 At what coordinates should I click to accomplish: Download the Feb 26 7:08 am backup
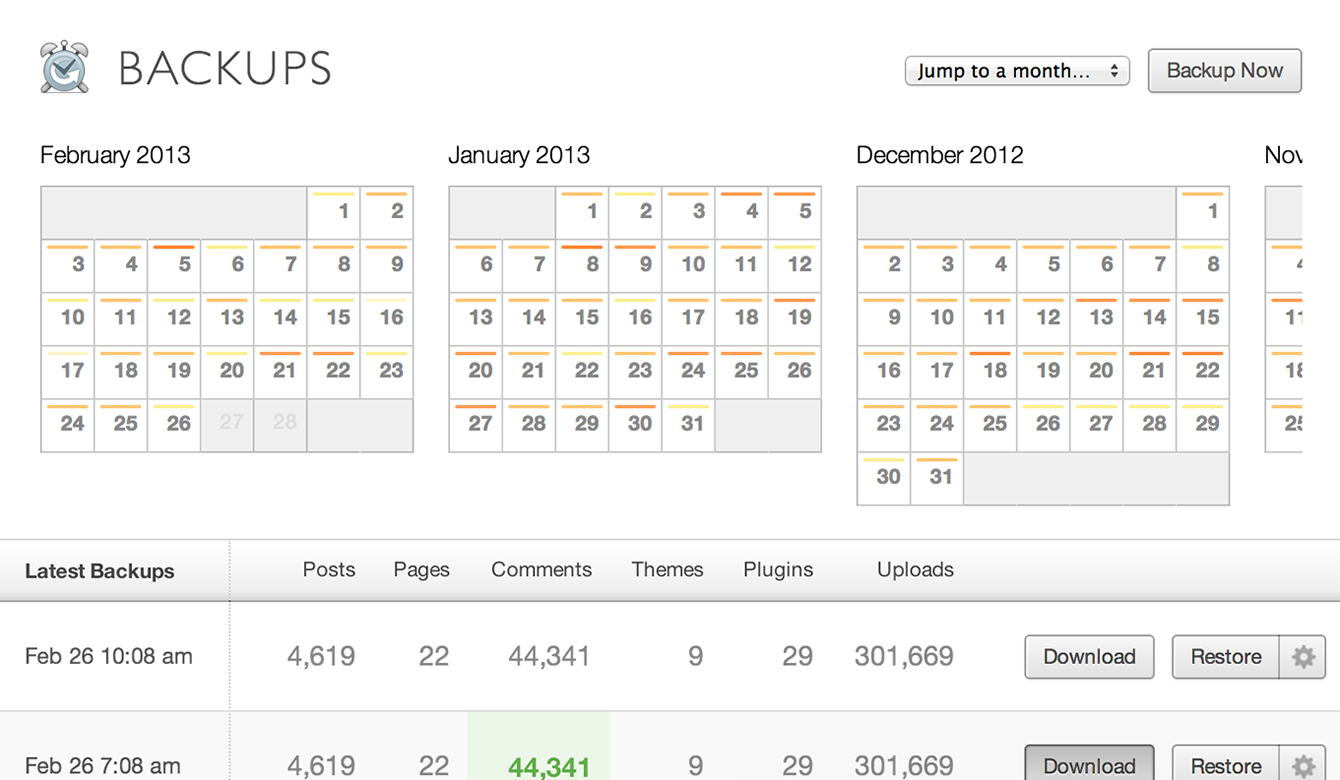point(1089,765)
